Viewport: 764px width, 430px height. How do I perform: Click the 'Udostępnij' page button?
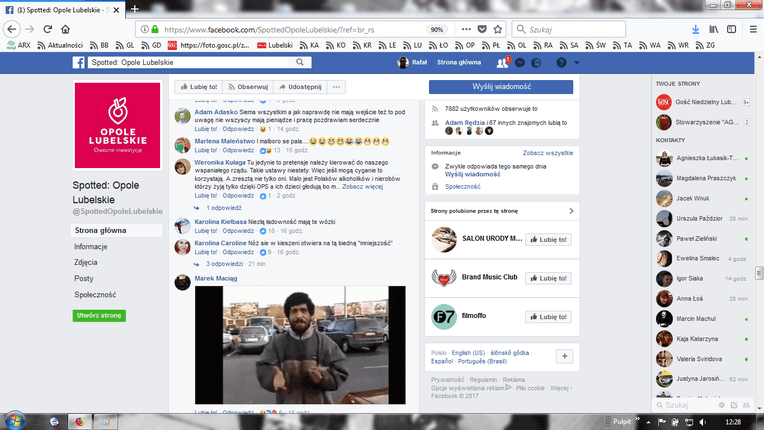click(x=301, y=87)
